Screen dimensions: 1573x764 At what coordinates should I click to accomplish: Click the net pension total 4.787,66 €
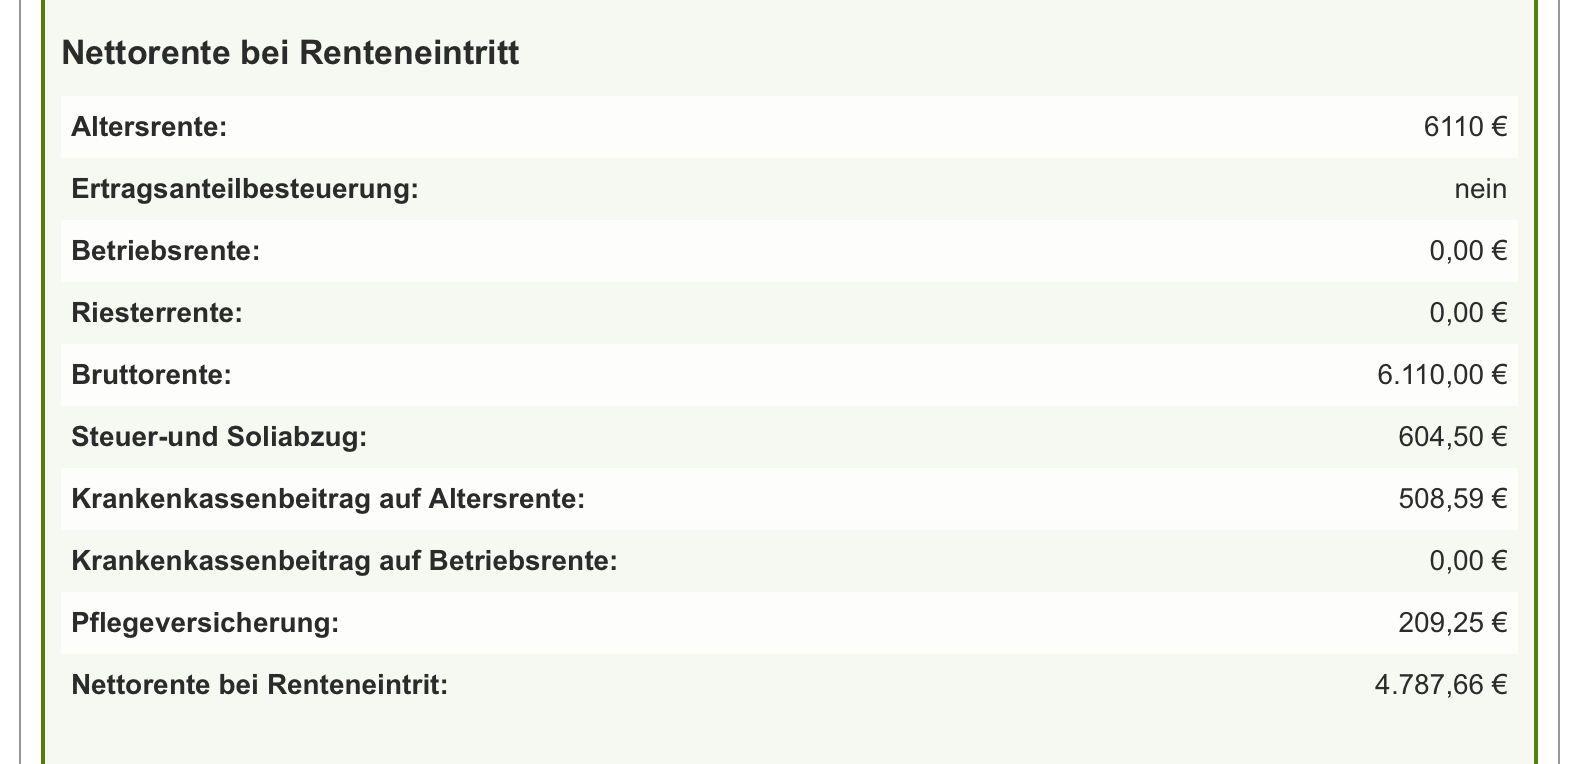tap(1441, 685)
